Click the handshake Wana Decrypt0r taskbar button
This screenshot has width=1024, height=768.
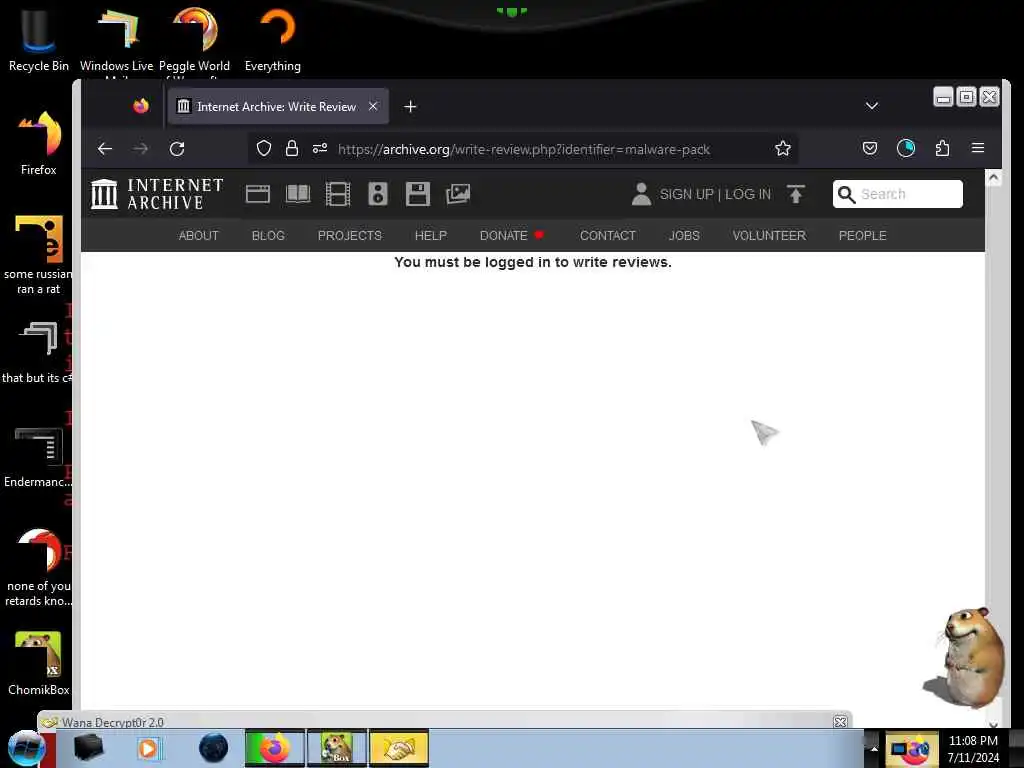[398, 748]
